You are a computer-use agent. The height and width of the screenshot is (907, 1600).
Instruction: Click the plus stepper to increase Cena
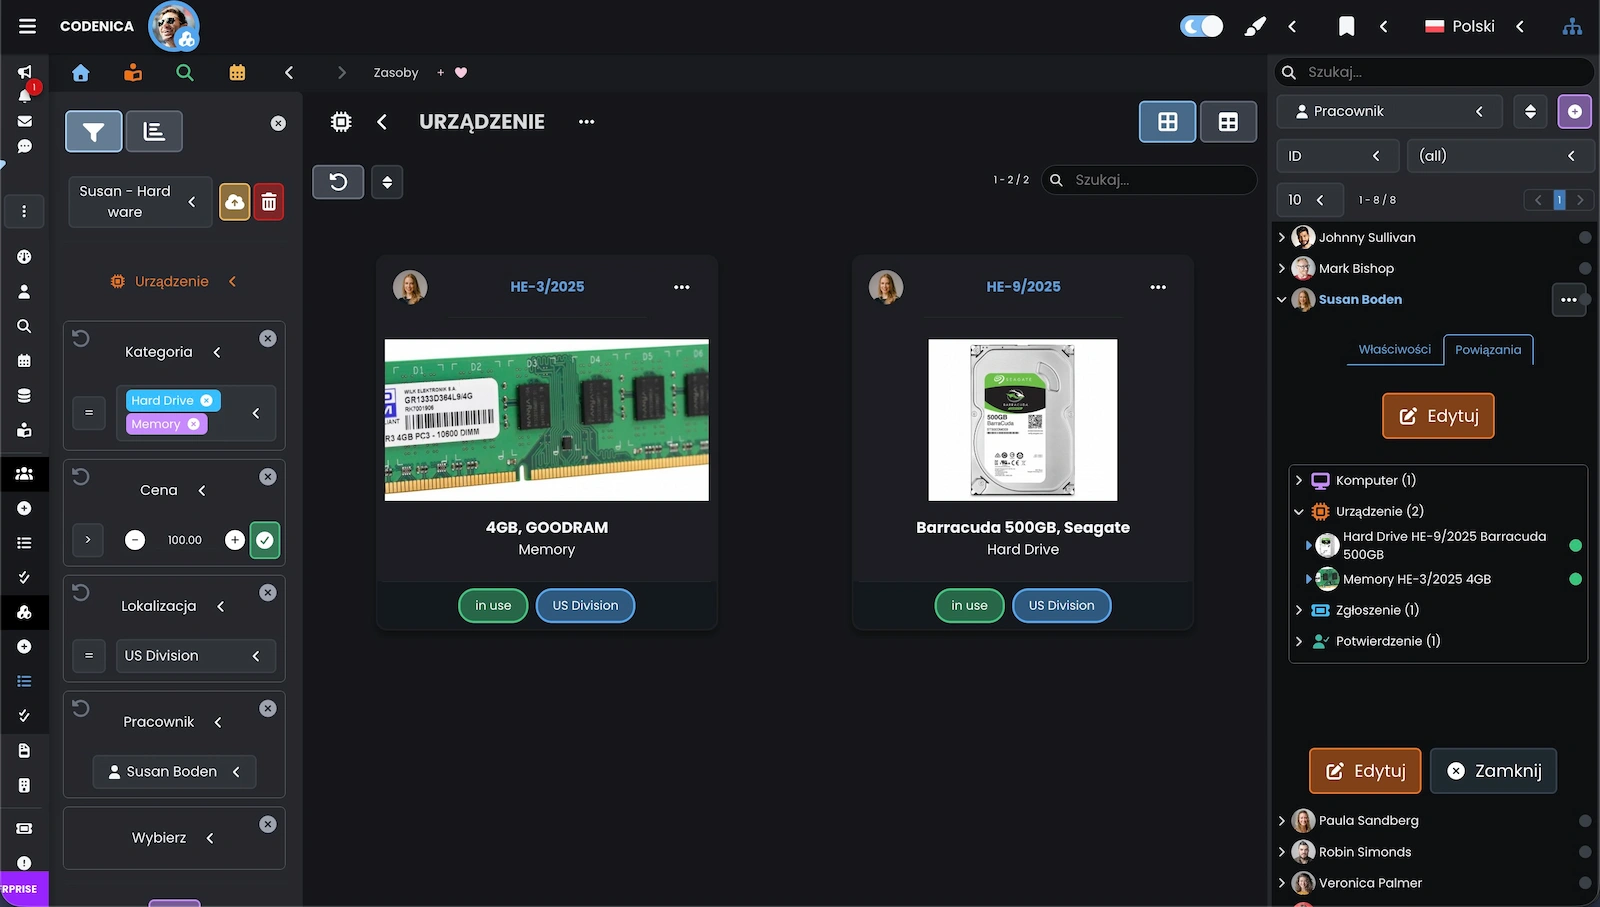[235, 540]
